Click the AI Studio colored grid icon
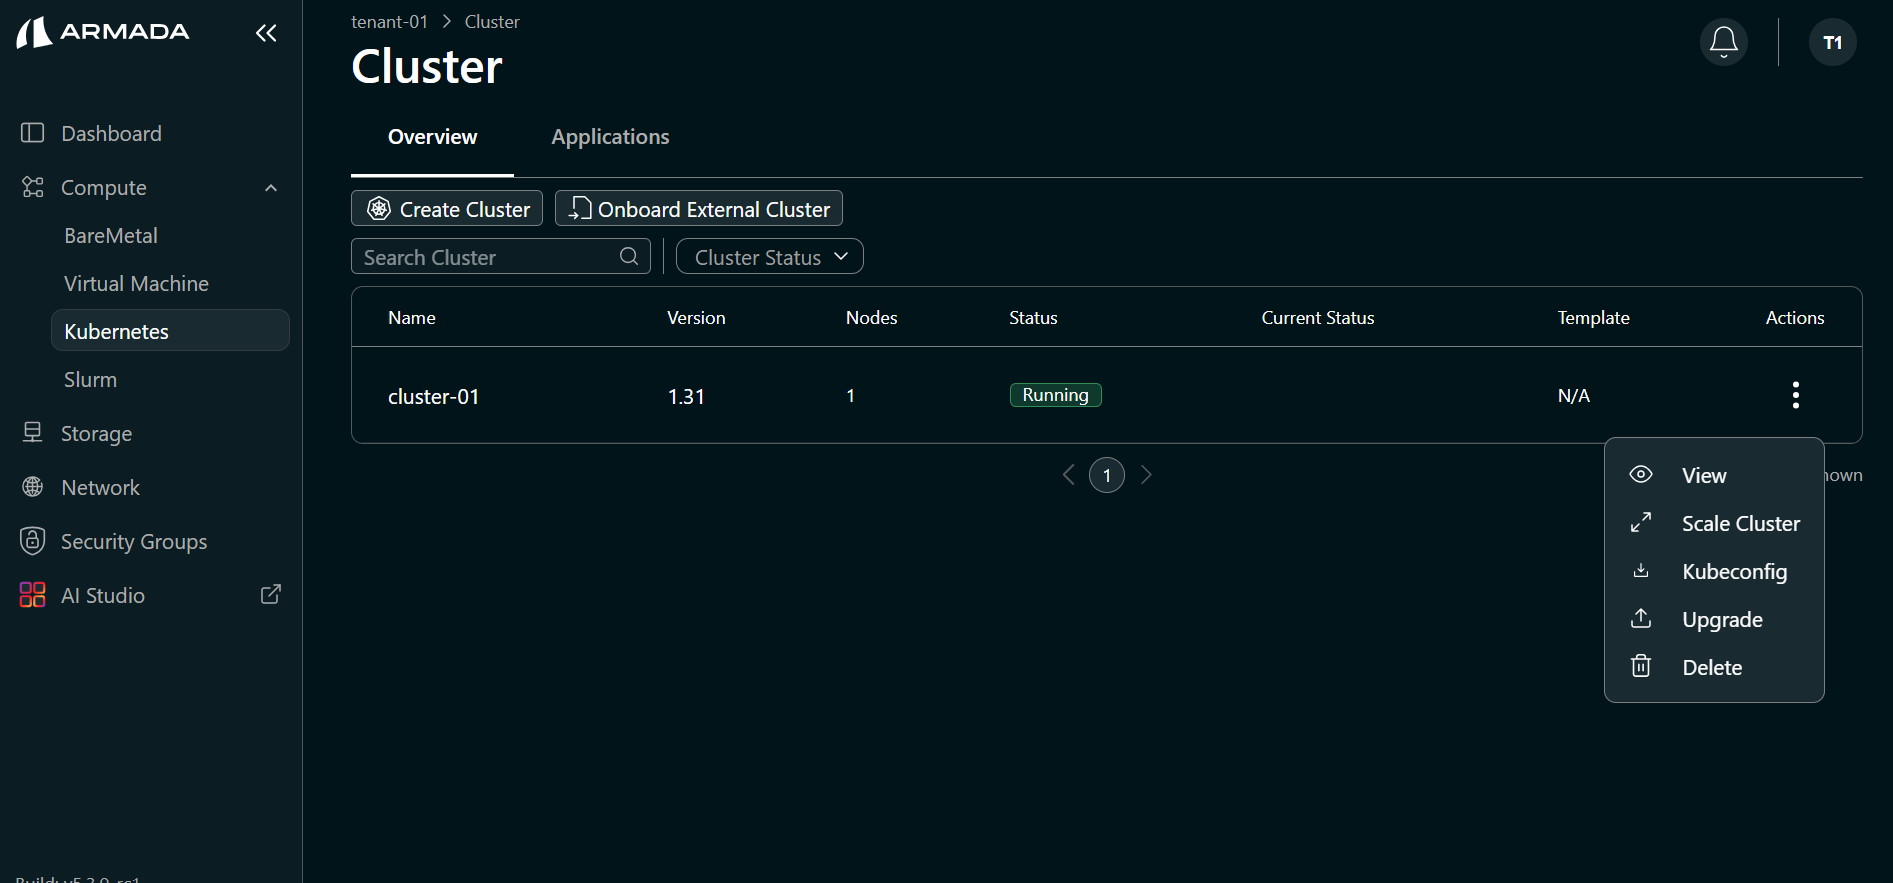Image resolution: width=1893 pixels, height=883 pixels. [x=33, y=595]
